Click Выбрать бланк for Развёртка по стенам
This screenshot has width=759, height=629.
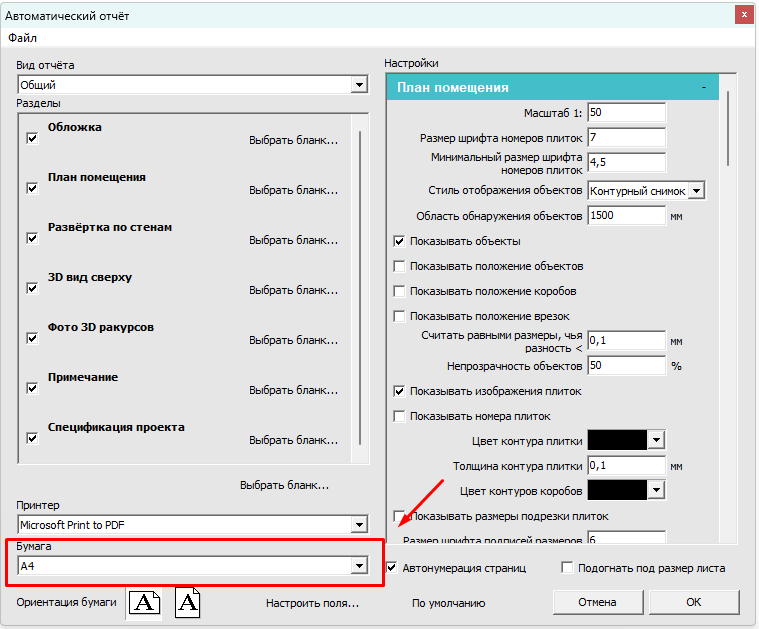click(x=293, y=240)
